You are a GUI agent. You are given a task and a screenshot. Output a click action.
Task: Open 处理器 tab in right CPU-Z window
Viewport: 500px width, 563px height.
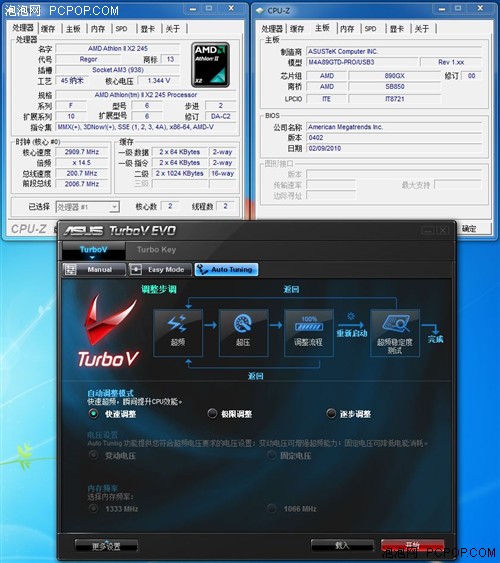(x=272, y=29)
